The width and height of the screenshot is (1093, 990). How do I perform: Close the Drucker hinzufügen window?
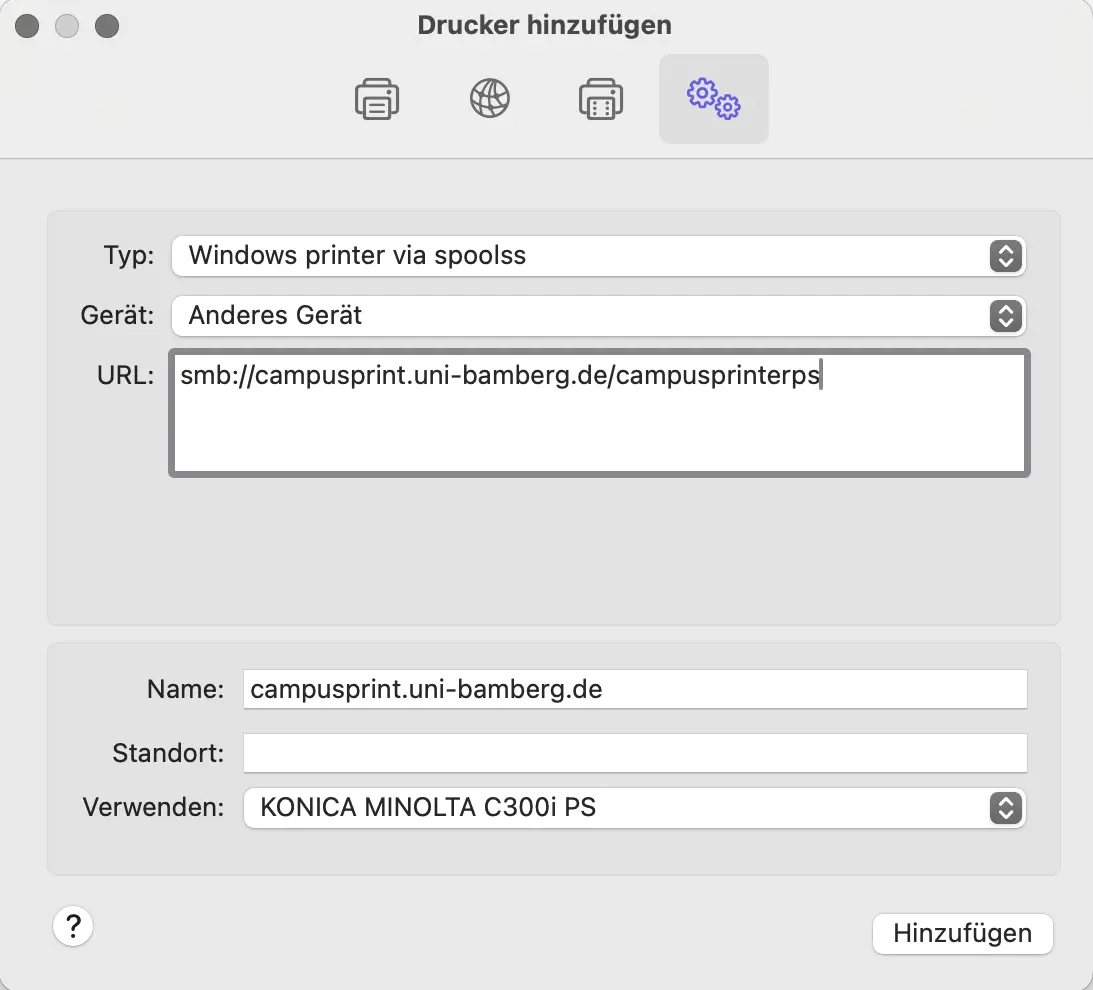click(x=27, y=26)
